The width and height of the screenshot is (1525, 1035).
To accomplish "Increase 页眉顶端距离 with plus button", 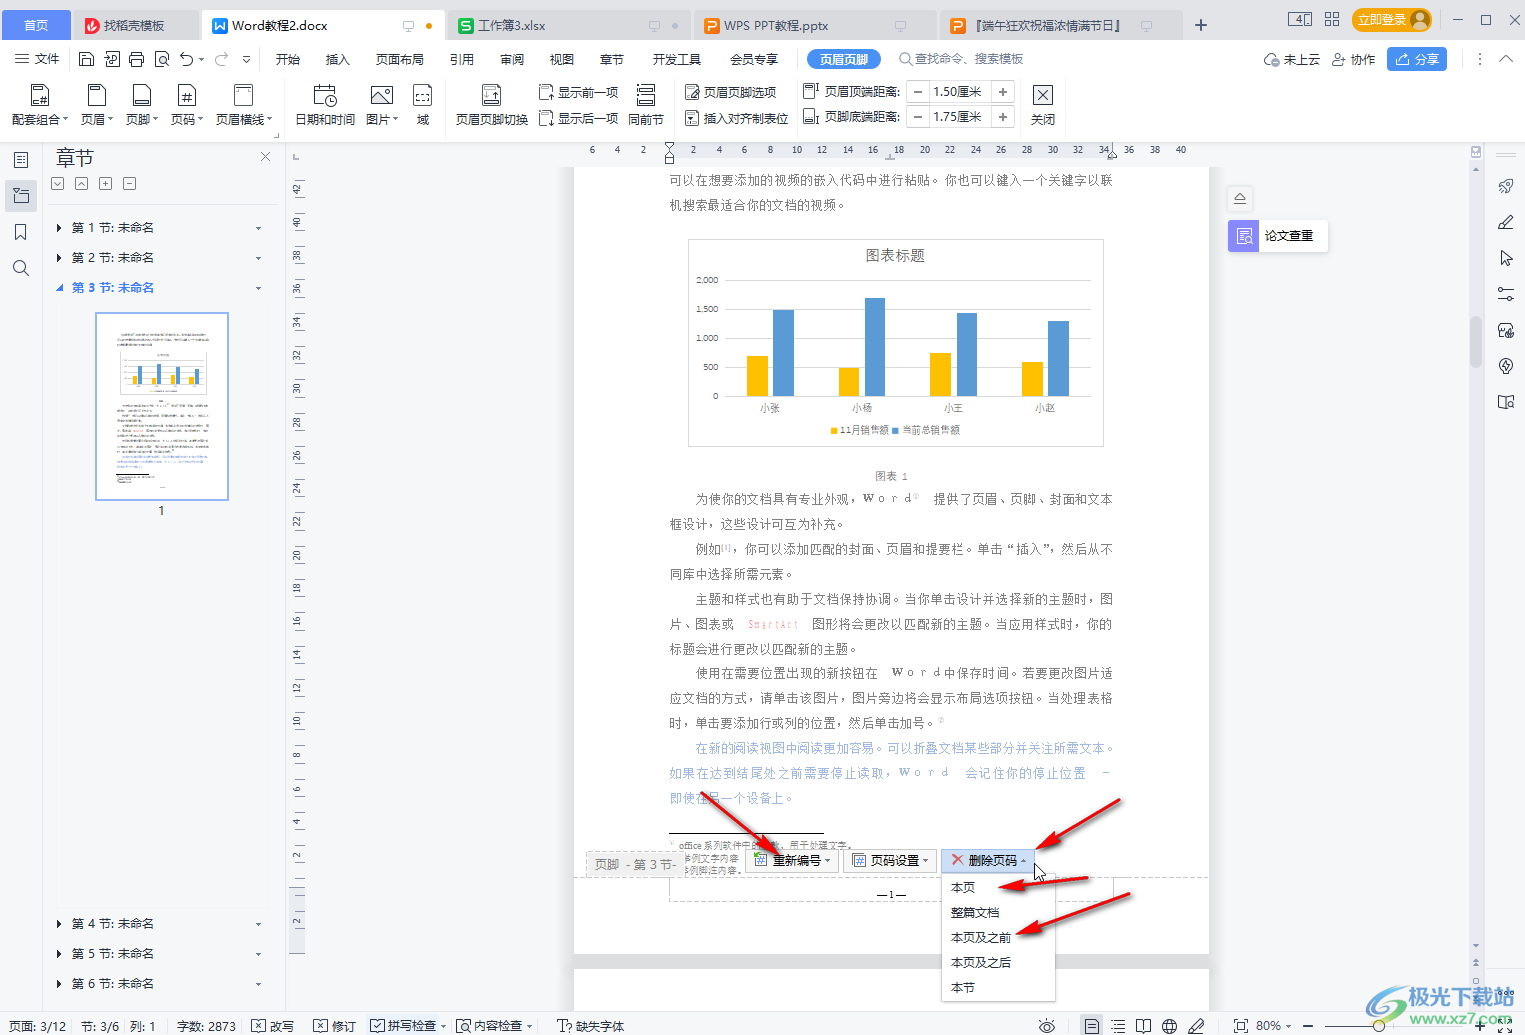I will click(1003, 92).
